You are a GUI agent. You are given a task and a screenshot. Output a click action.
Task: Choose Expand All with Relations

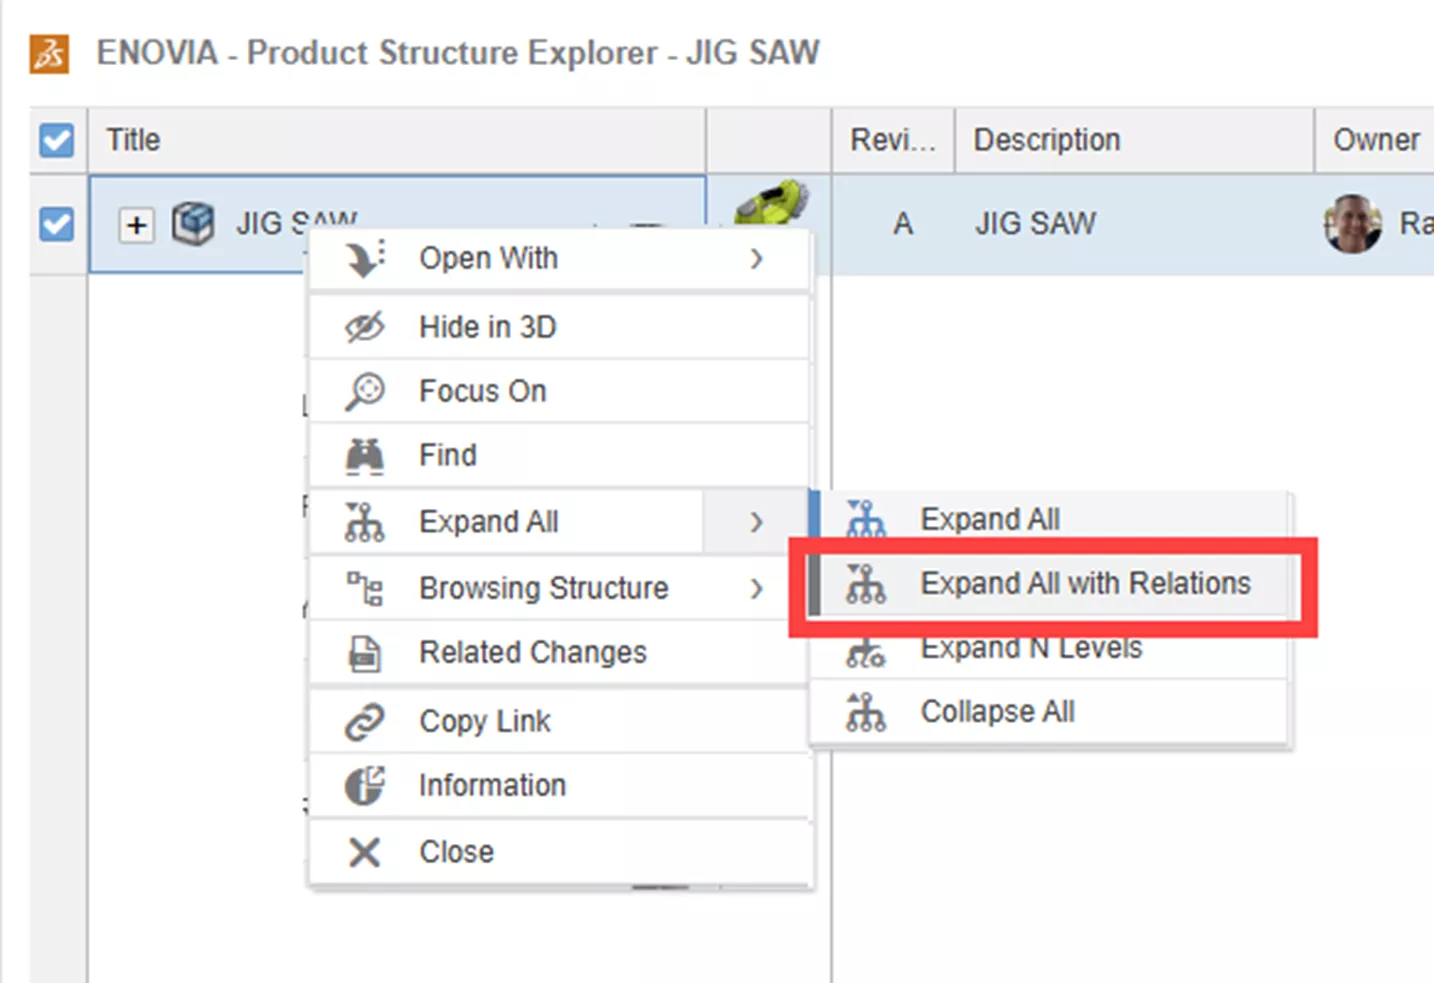[1084, 584]
